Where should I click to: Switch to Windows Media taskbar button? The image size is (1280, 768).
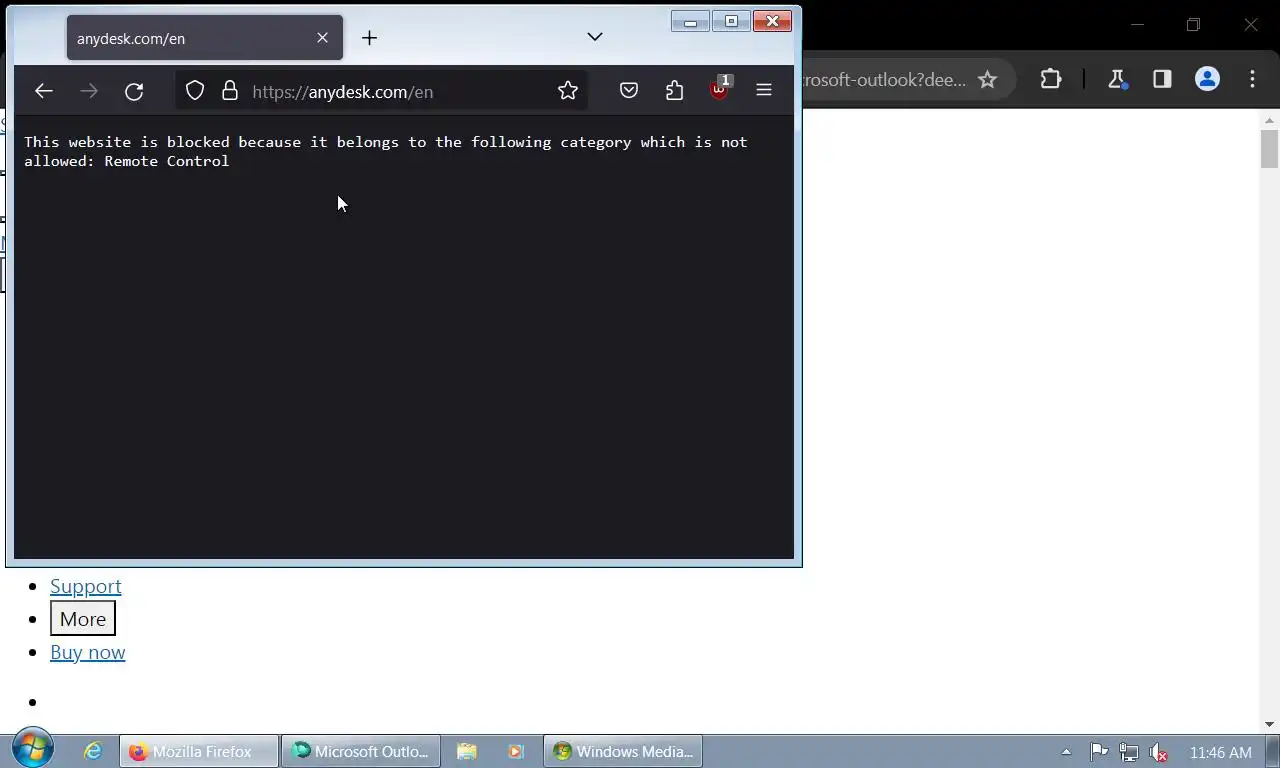(623, 751)
